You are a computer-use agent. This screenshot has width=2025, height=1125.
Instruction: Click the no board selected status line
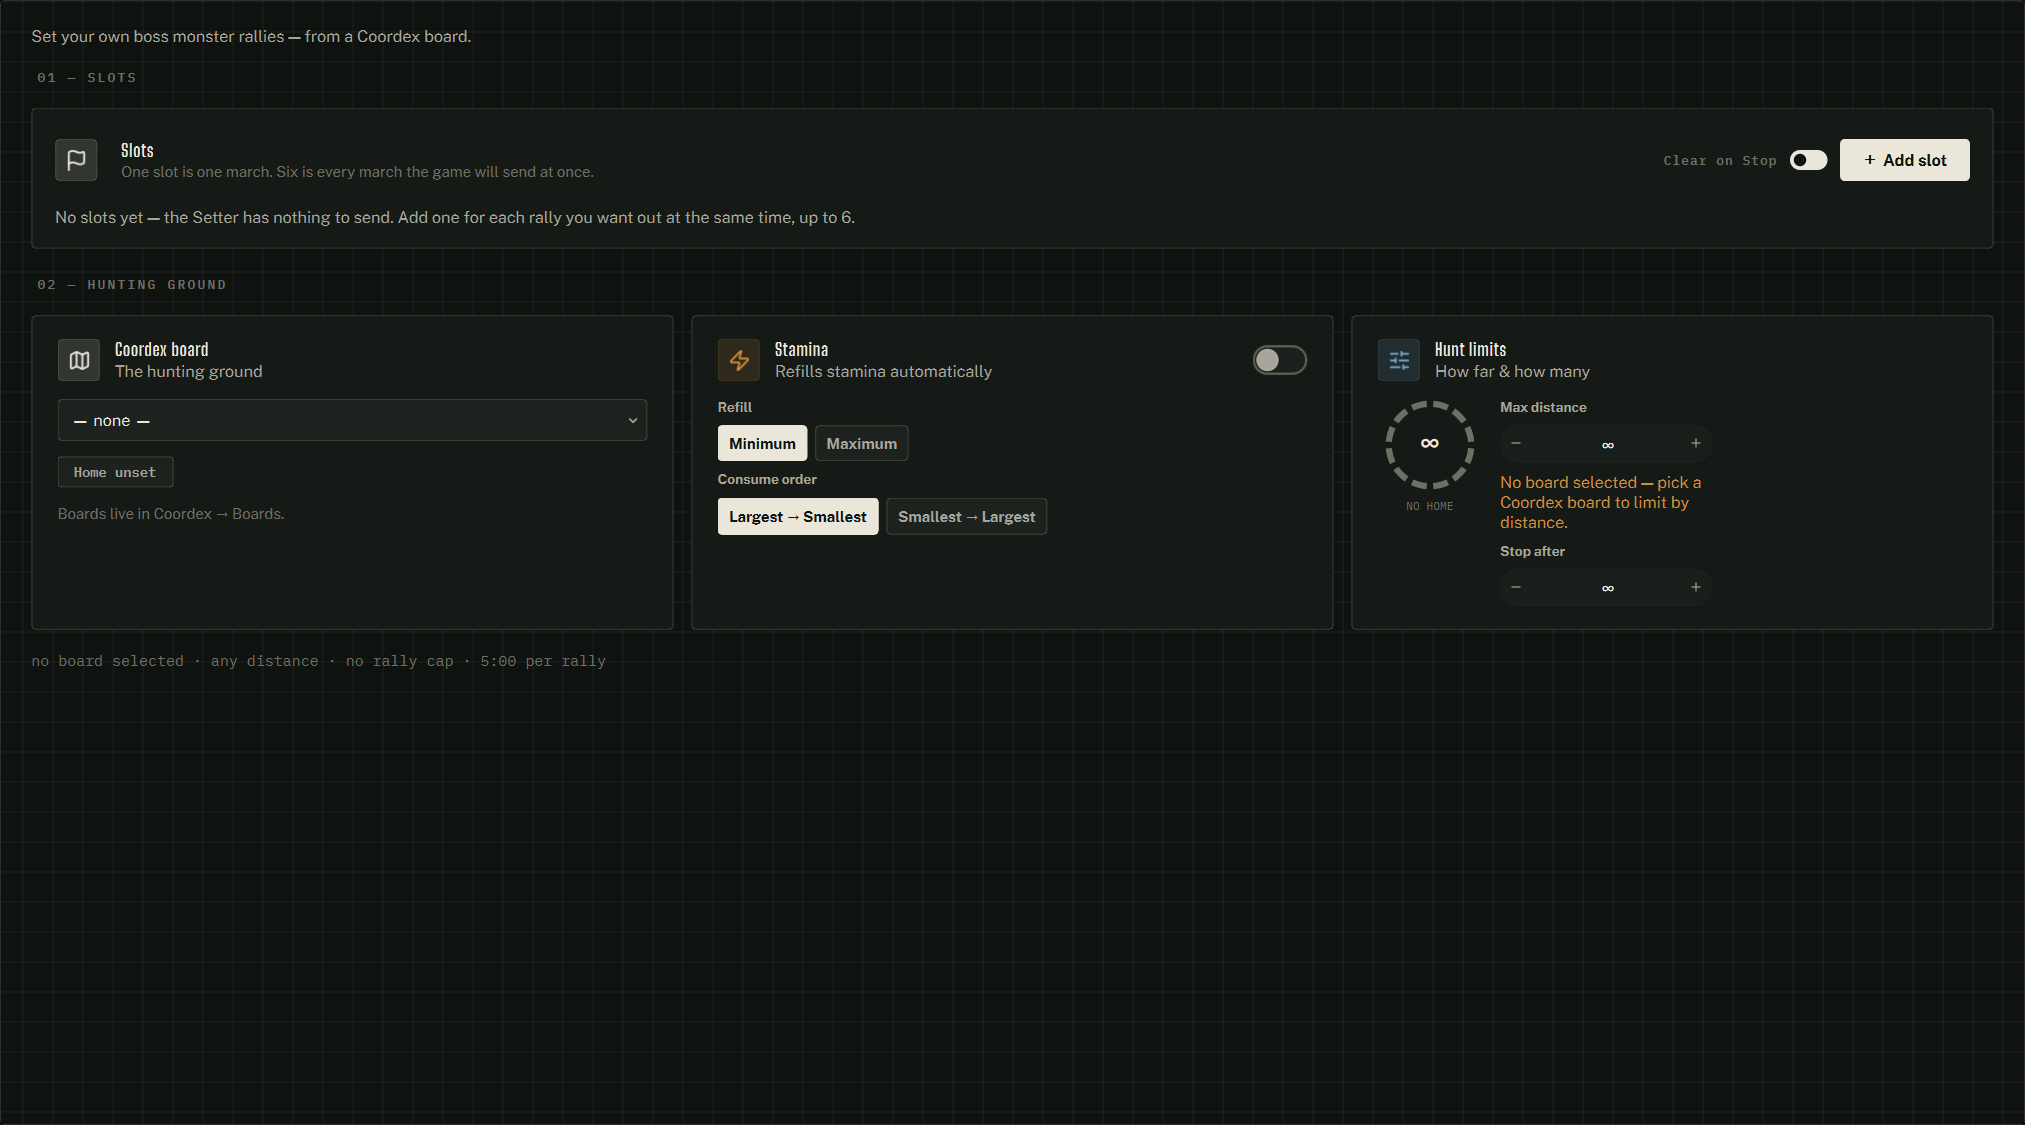point(318,661)
